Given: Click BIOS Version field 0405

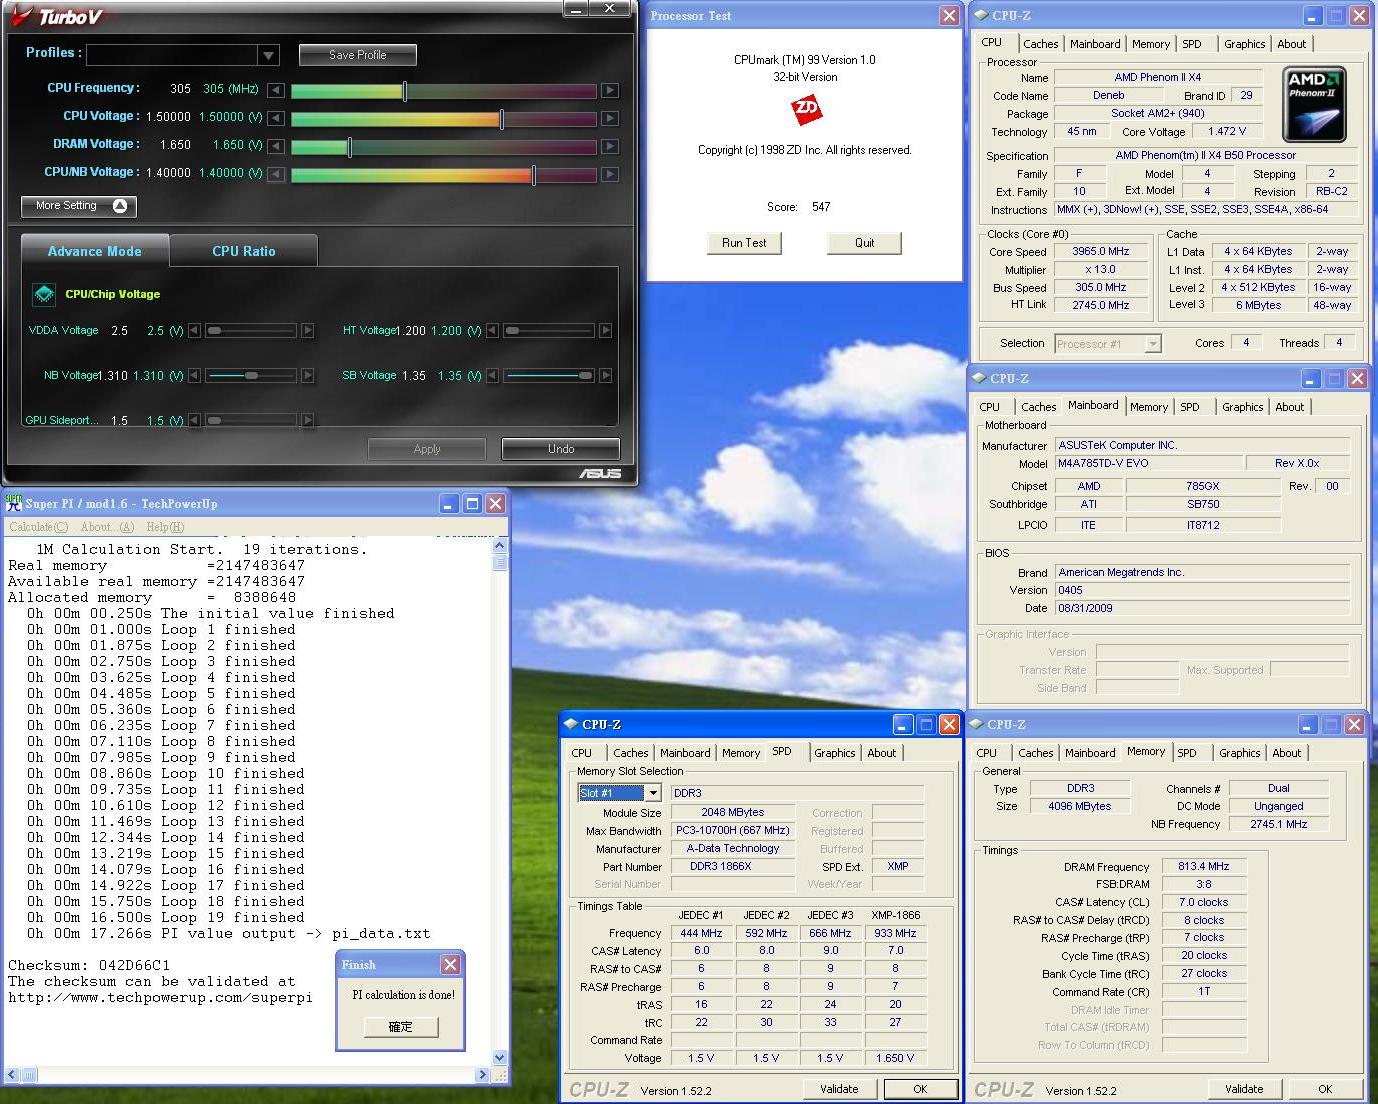Looking at the screenshot, I should pos(1202,590).
